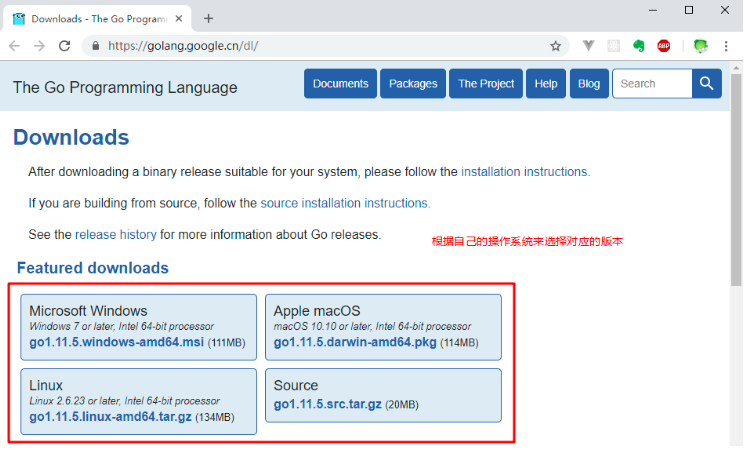Viewport: 745px width, 461px height.
Task: Minimize the browser window
Action: click(x=653, y=10)
